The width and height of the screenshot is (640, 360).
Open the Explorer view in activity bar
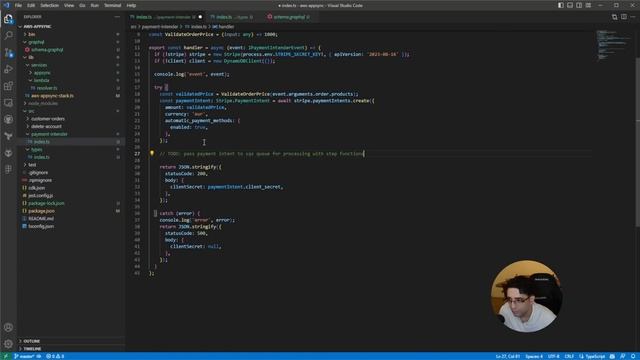[x=8, y=19]
